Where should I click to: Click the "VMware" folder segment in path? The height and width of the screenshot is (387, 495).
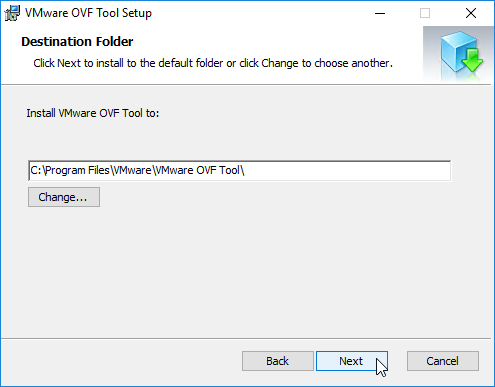[x=132, y=171]
